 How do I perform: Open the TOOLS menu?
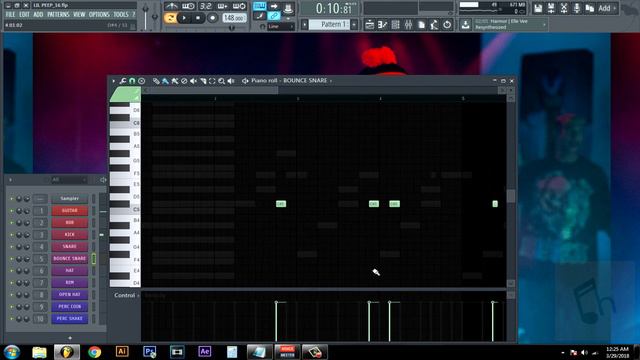121,15
